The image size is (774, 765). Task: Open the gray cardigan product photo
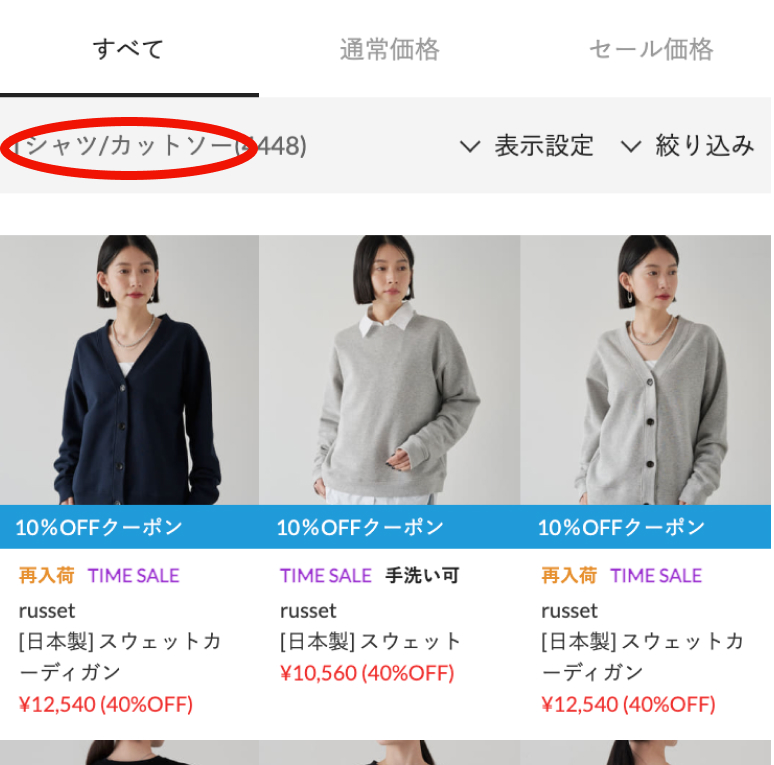click(646, 370)
